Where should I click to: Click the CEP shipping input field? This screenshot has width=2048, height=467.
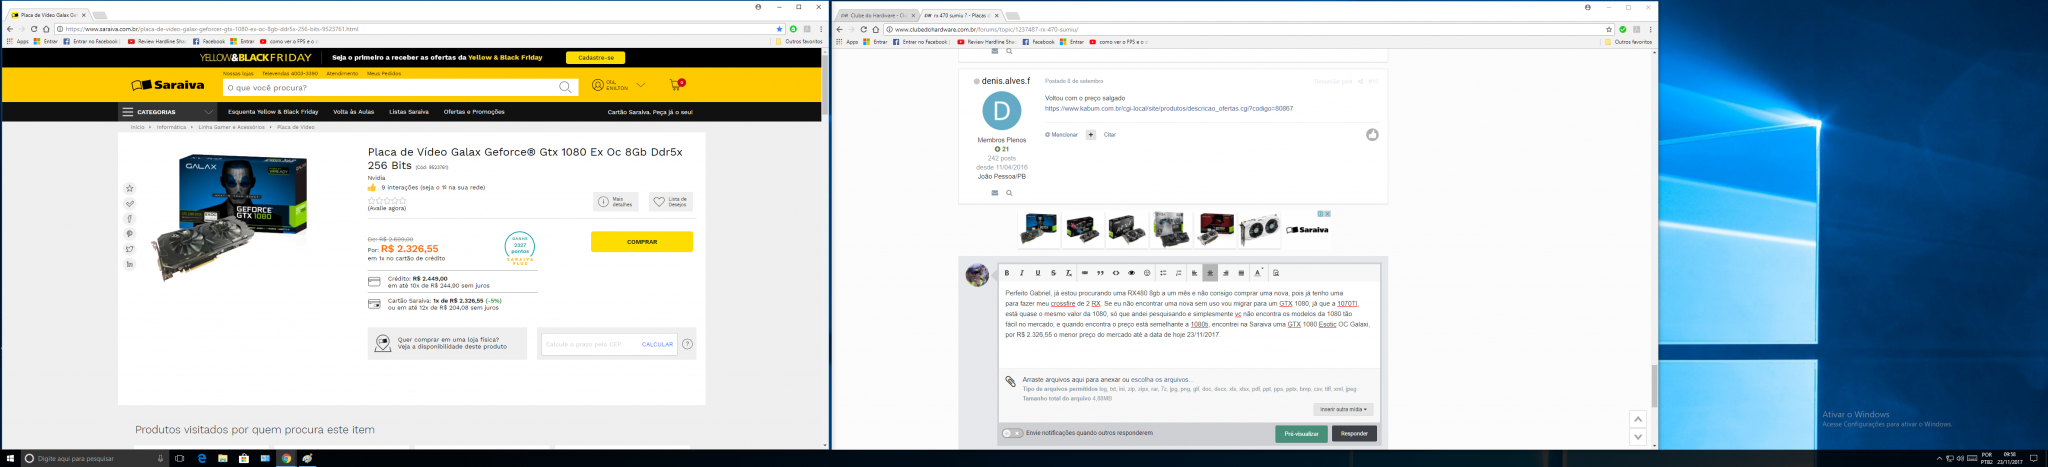590,344
